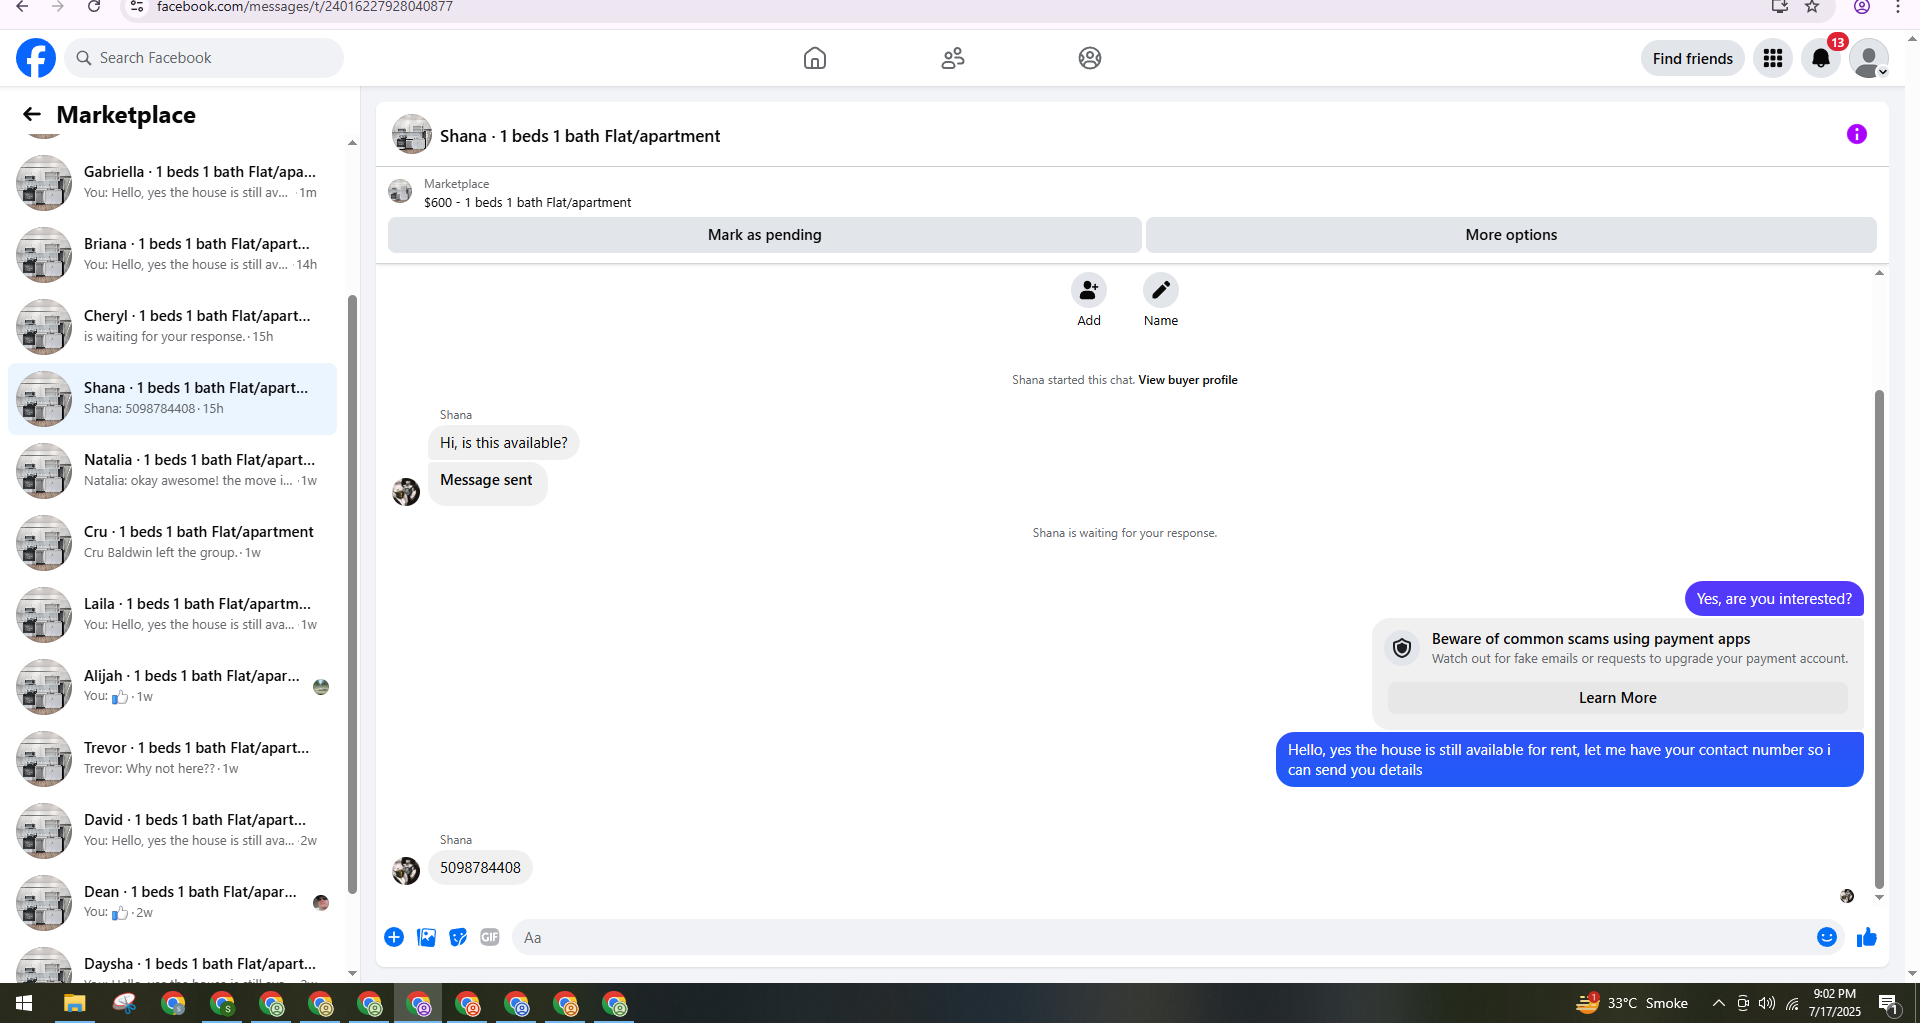Open the Windows Start menu
Screen dimensions: 1920x1023
tap(24, 1003)
